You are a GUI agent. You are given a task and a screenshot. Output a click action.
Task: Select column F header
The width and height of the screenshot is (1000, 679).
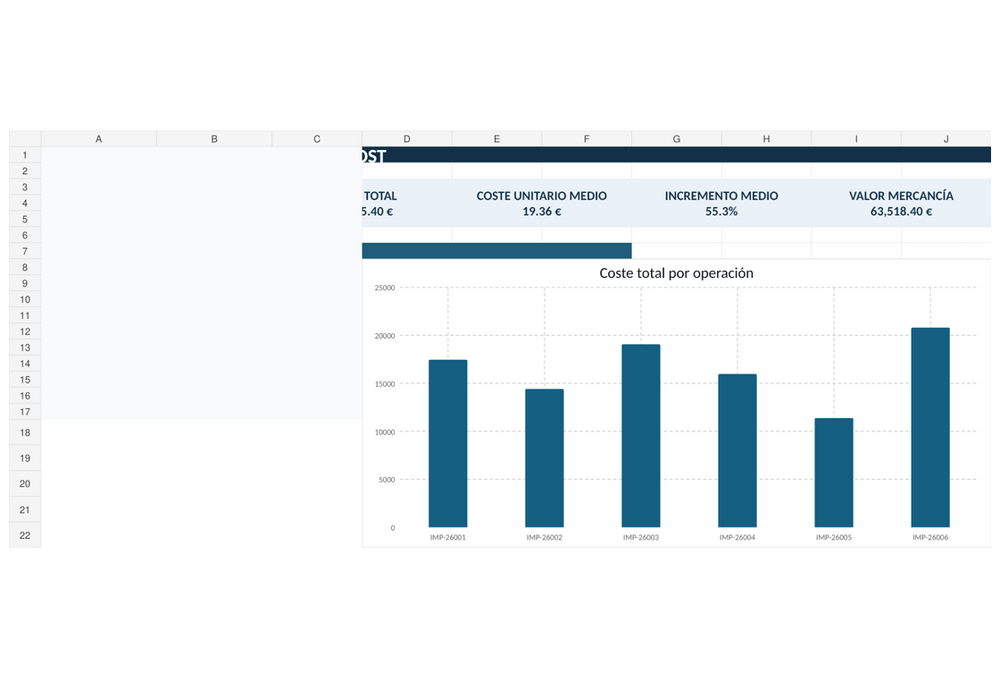587,138
